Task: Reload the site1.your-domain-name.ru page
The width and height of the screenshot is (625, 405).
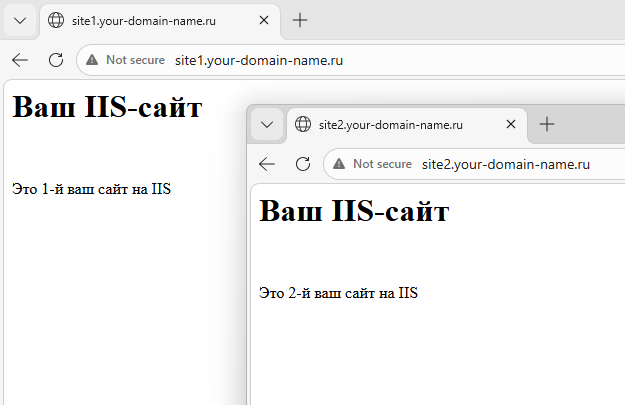Action: 56,60
